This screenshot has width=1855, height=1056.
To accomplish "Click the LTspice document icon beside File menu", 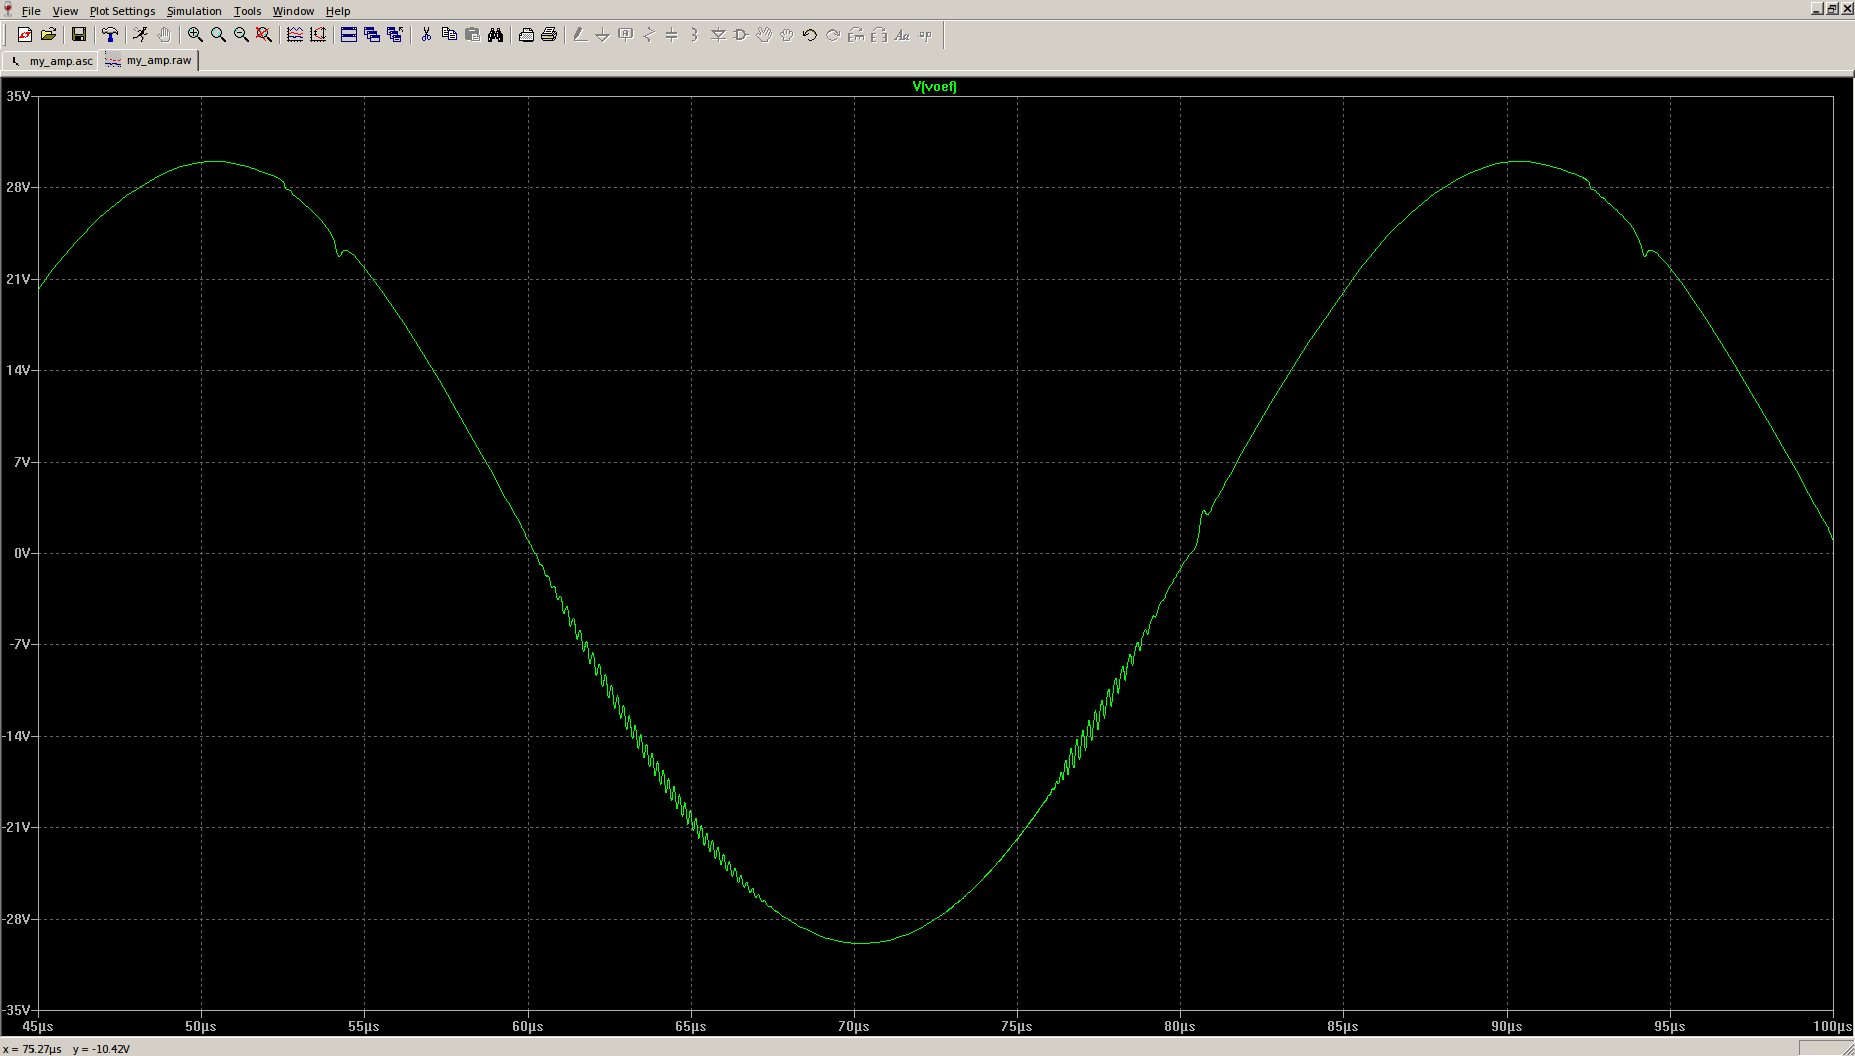I will (x=8, y=10).
